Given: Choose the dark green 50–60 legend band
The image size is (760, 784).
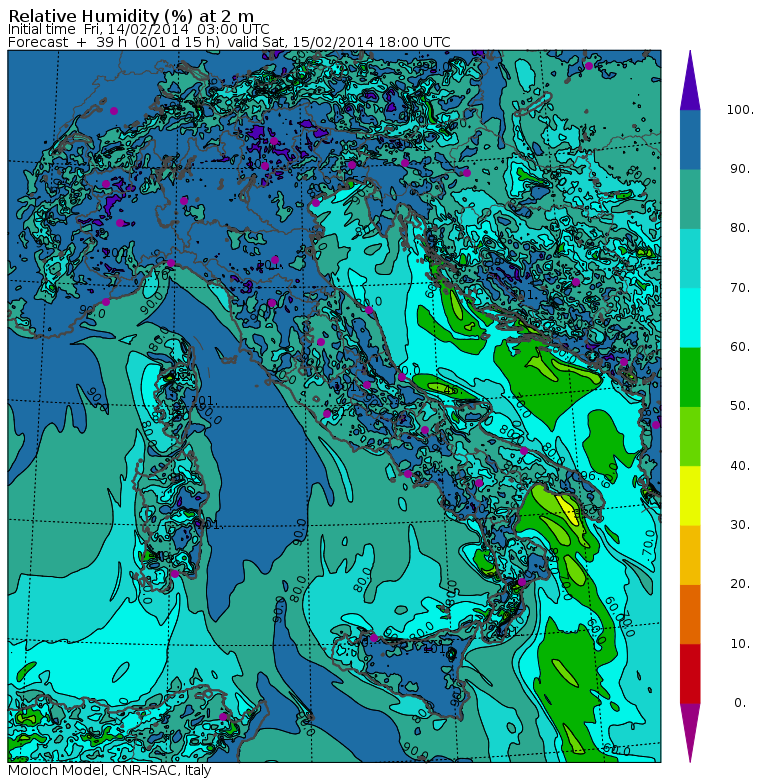Looking at the screenshot, I should [690, 377].
